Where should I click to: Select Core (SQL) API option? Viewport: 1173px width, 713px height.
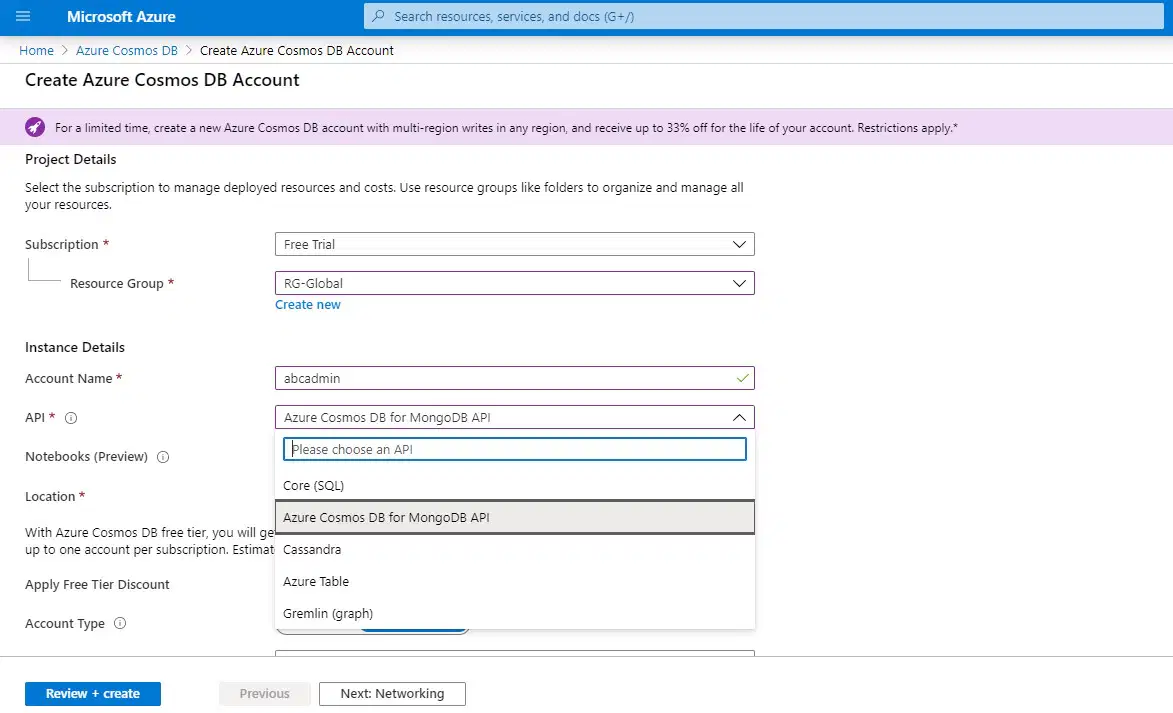point(515,486)
